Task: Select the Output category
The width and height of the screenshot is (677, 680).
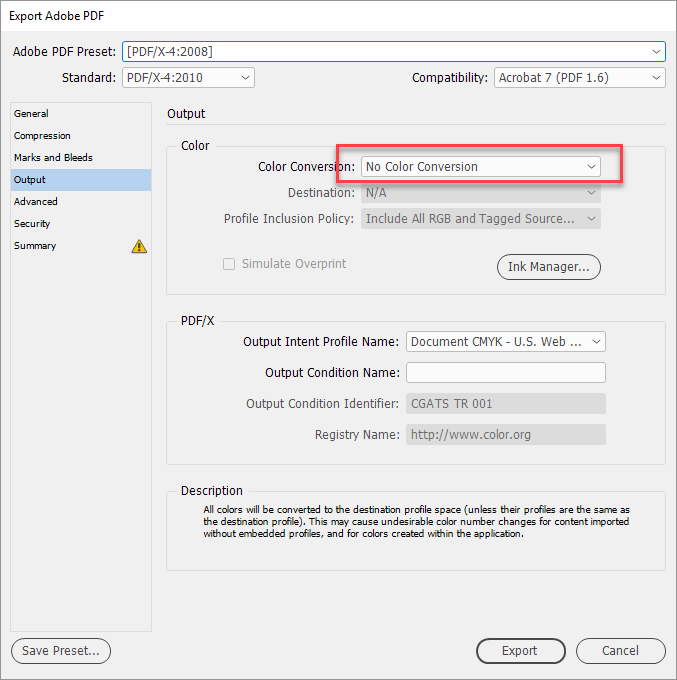Action: 81,180
